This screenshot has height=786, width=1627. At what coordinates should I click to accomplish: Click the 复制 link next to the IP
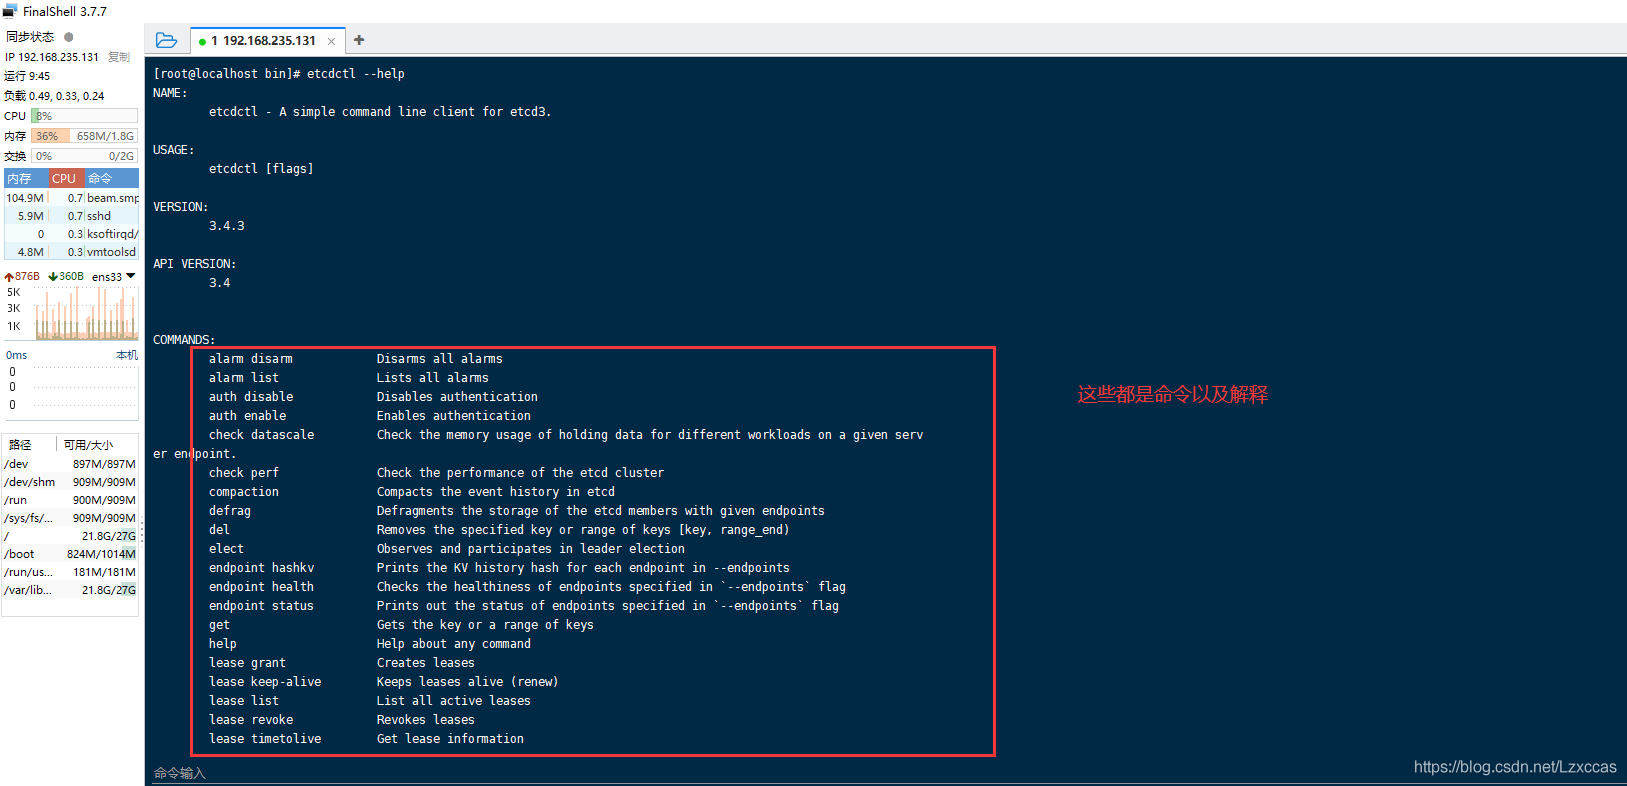click(x=118, y=57)
